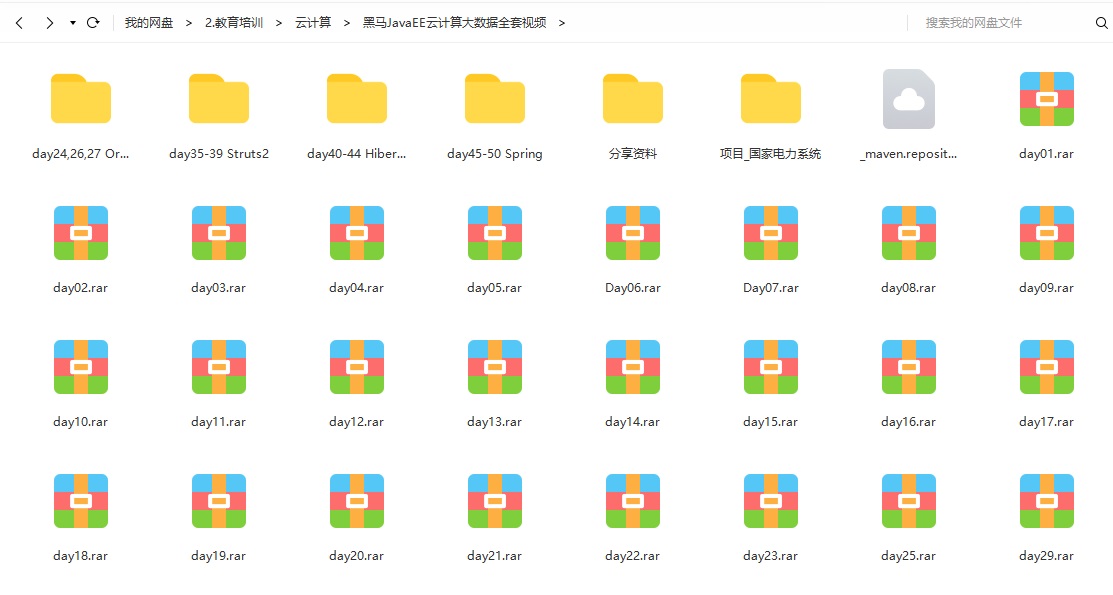Select the day22.rar archive
Image resolution: width=1113 pixels, height=595 pixels.
(632, 501)
